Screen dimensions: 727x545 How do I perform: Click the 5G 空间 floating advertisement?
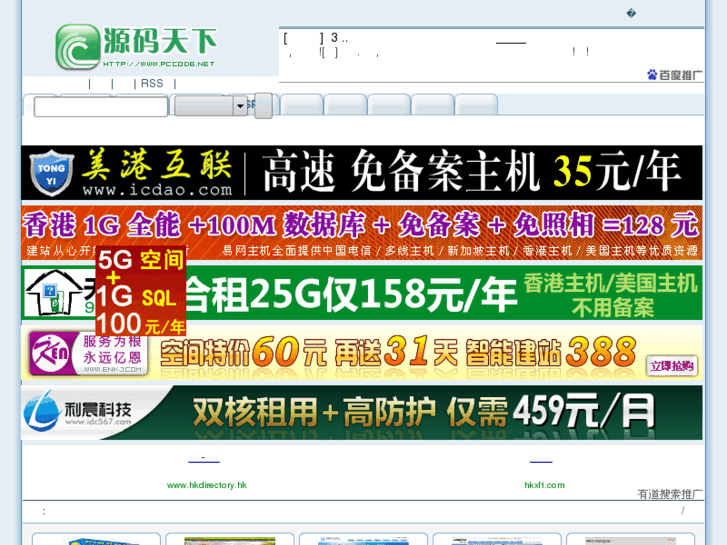141,291
